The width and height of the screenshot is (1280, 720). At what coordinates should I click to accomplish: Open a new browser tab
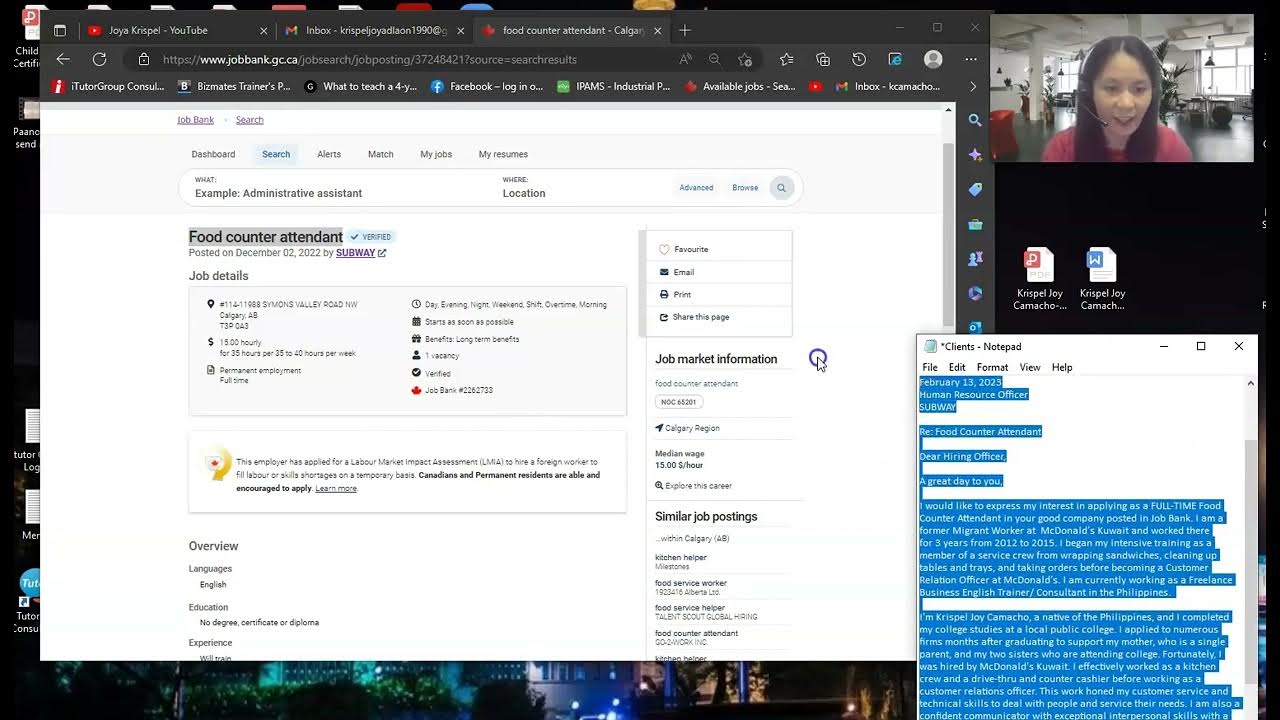pos(685,30)
